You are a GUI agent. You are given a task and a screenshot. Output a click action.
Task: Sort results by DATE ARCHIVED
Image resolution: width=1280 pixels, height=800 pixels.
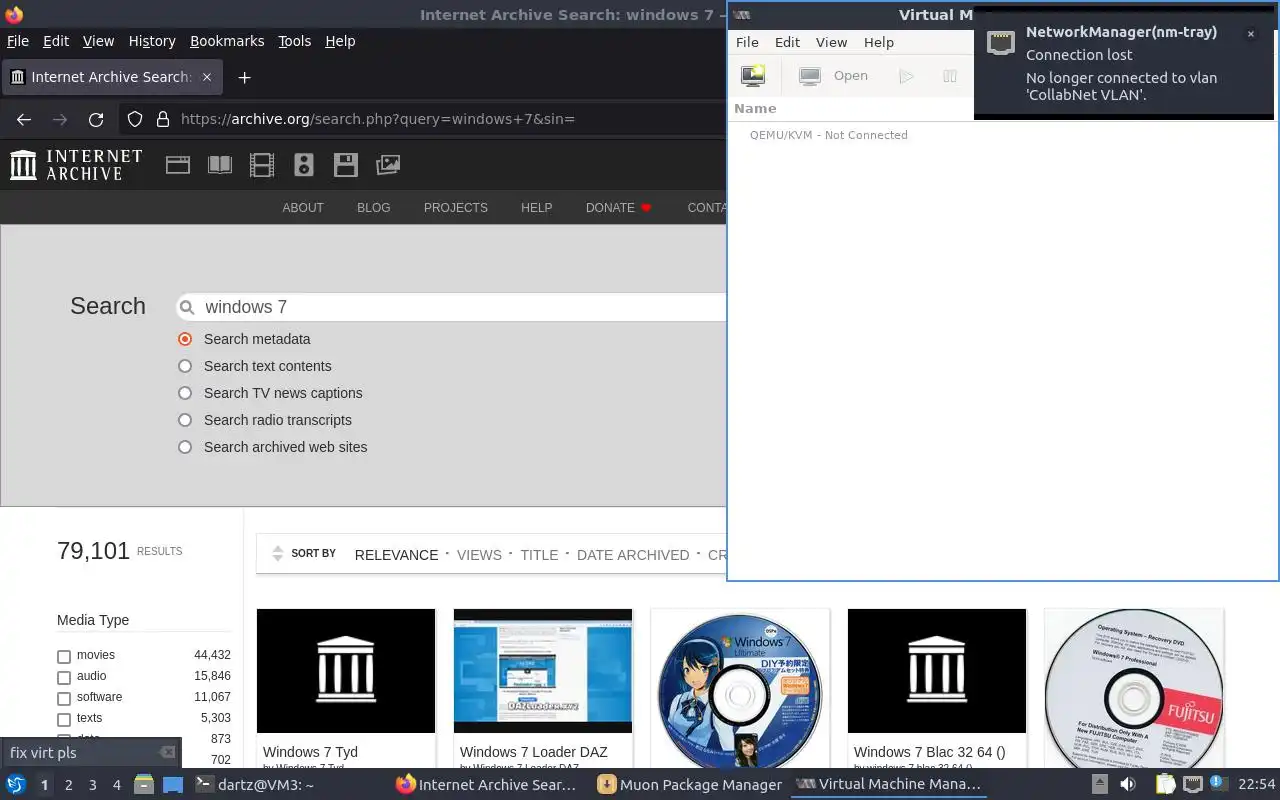[x=633, y=555]
